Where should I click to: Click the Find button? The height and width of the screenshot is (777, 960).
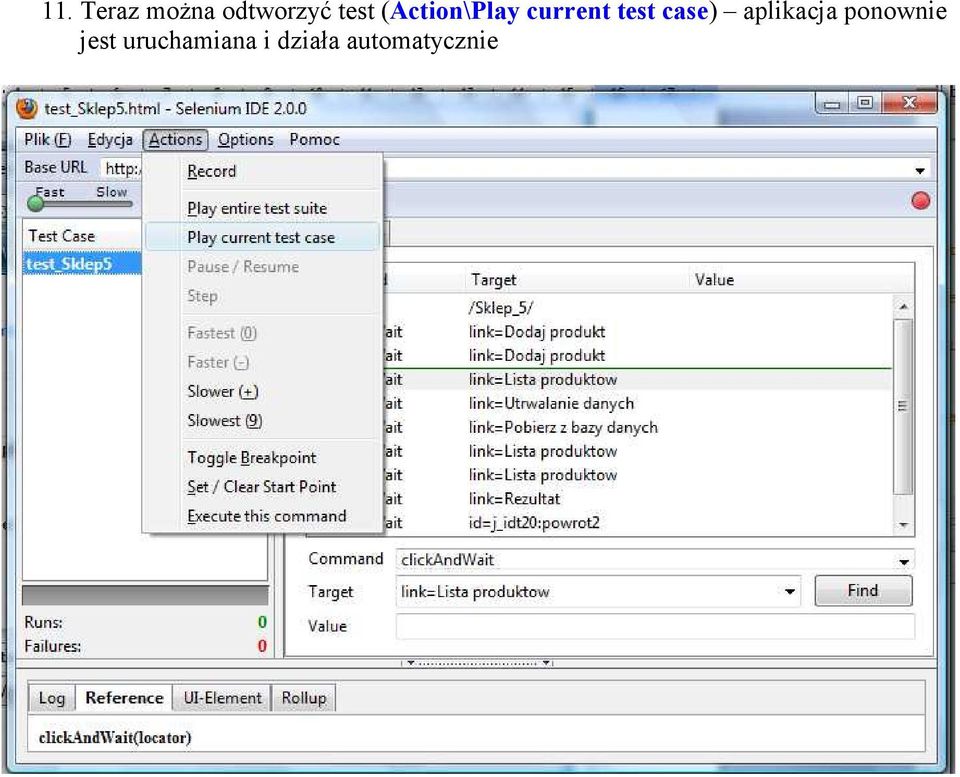tap(863, 591)
